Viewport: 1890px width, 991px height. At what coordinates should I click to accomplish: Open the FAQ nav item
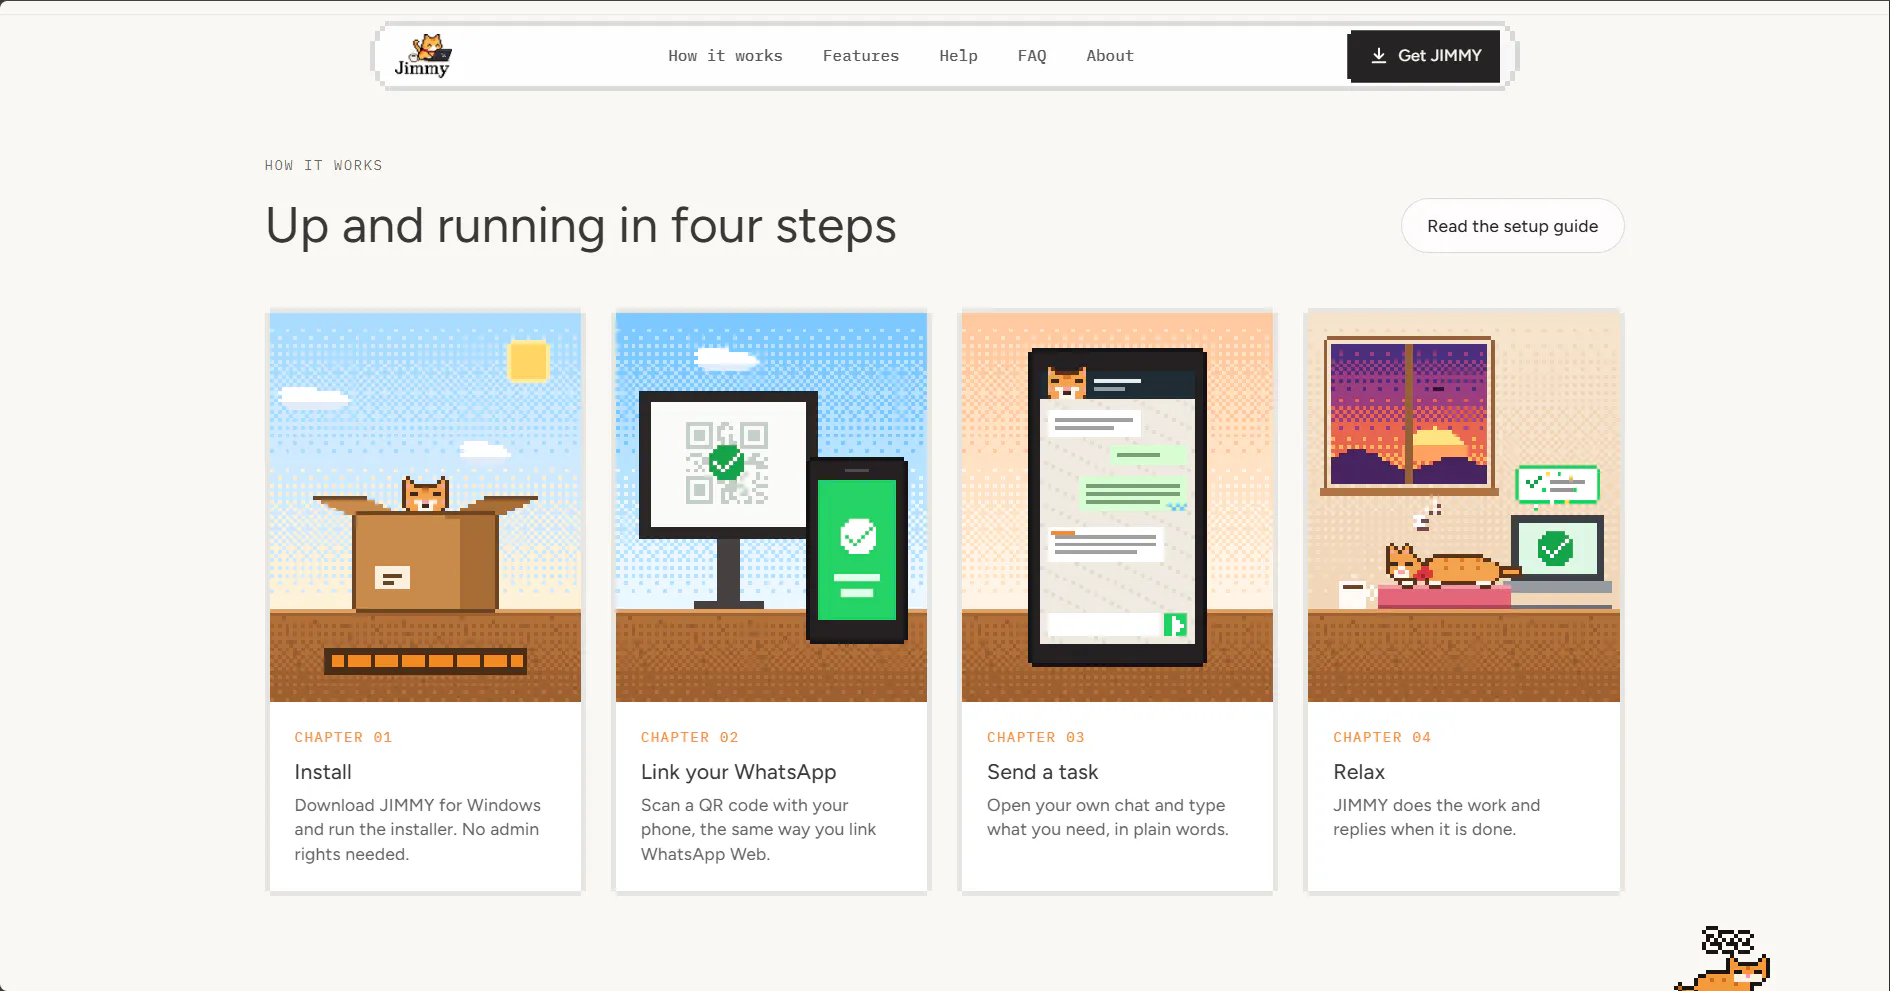(x=1032, y=56)
